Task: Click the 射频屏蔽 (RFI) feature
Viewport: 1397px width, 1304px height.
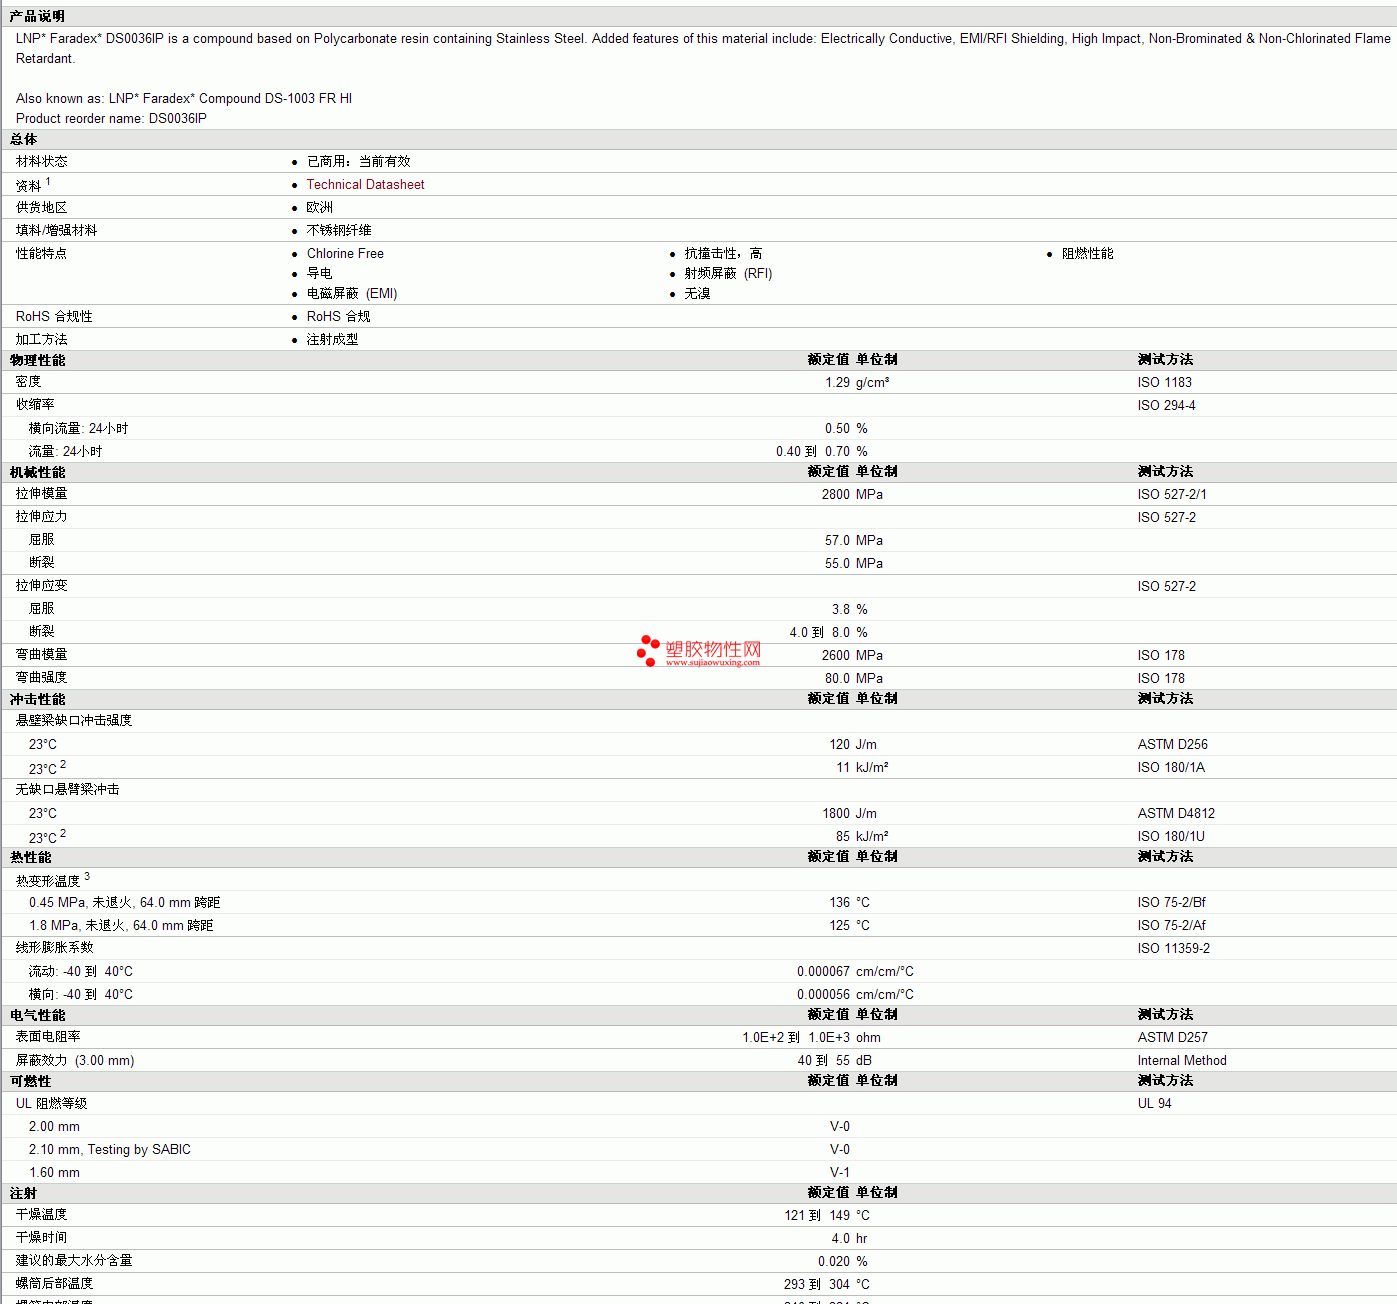Action: click(x=729, y=274)
